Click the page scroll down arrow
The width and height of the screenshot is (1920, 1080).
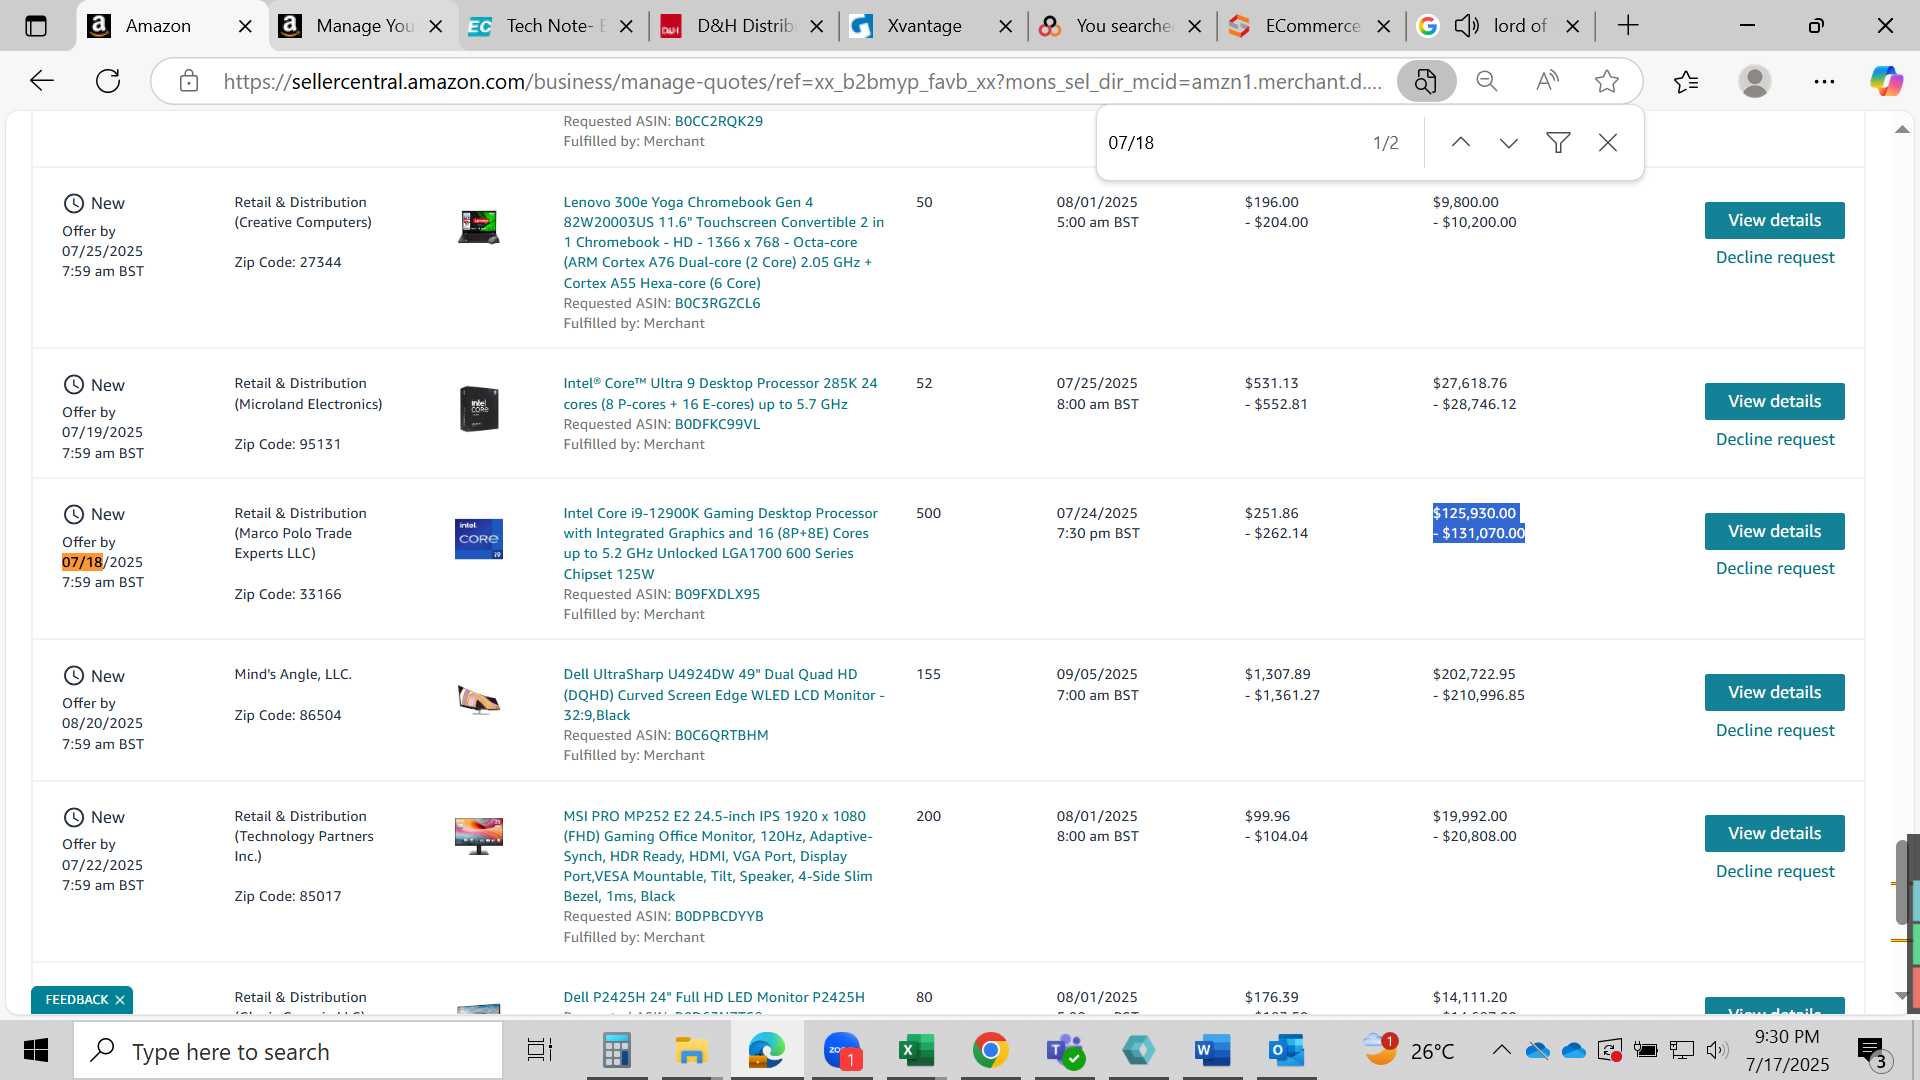1902,996
